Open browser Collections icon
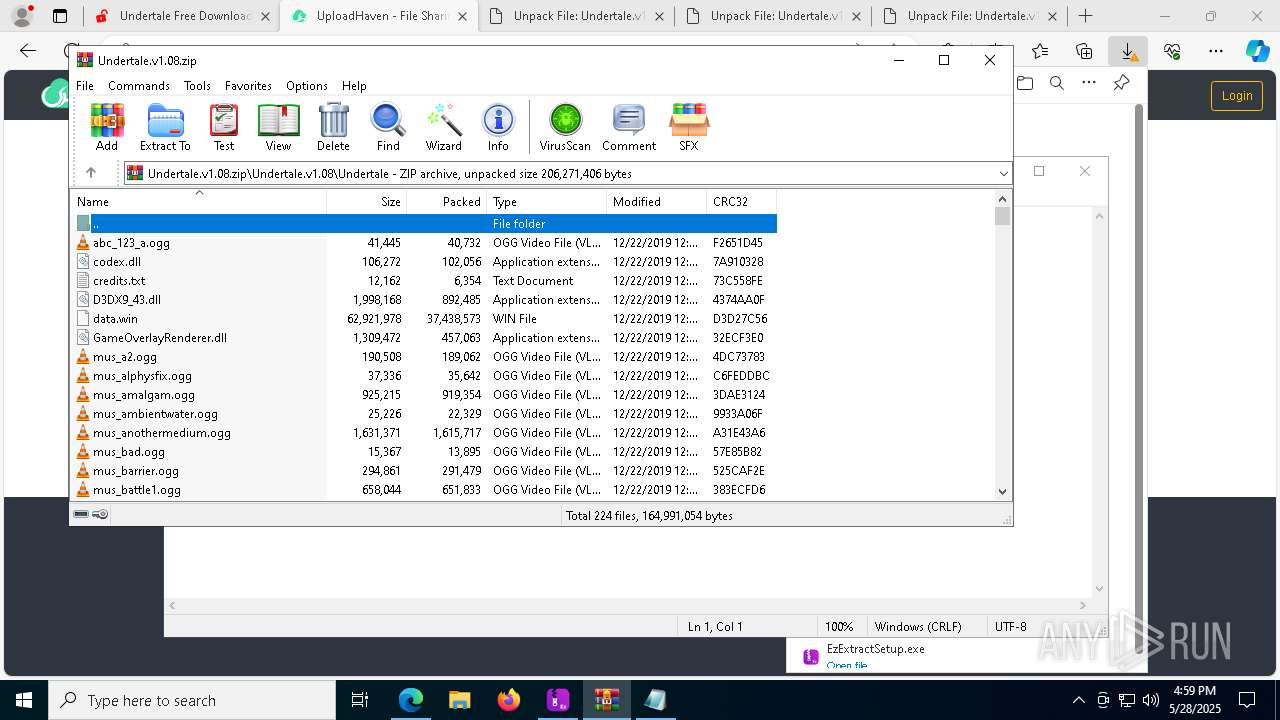The image size is (1280, 720). (1084, 51)
